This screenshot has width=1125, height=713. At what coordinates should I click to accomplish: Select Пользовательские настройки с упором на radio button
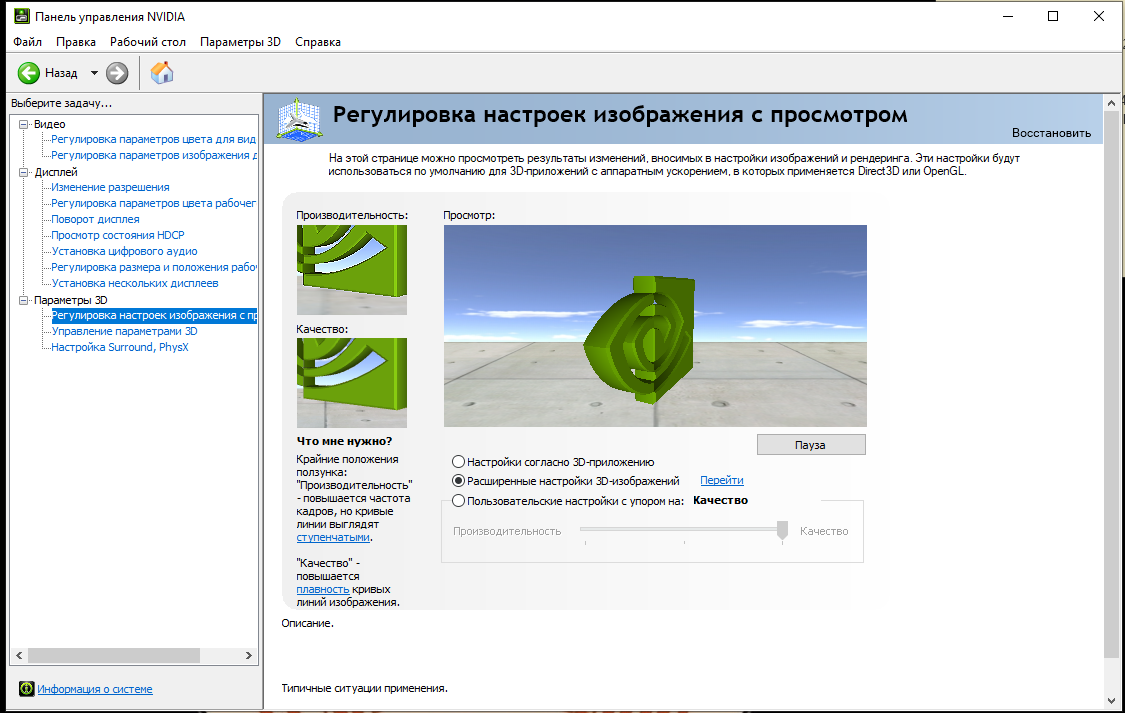[458, 501]
